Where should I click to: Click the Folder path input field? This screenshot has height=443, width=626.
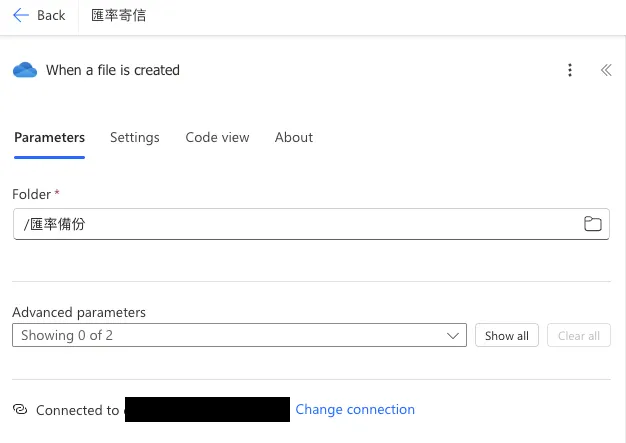coord(300,224)
